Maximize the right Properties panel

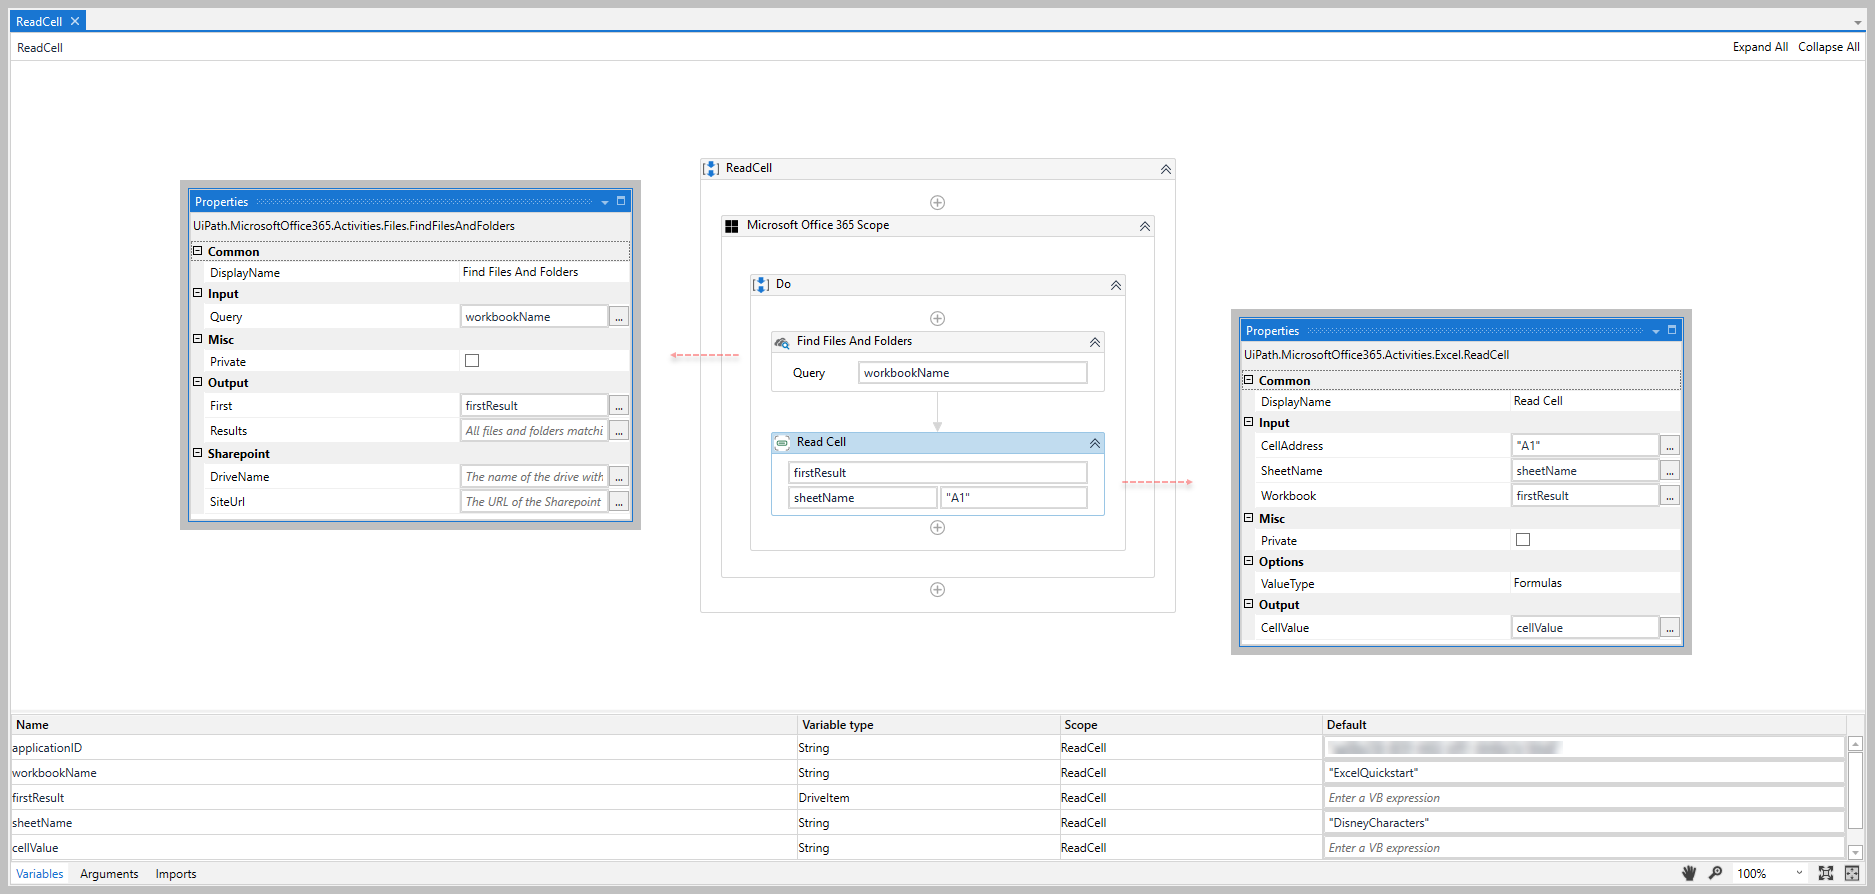pyautogui.click(x=1672, y=330)
